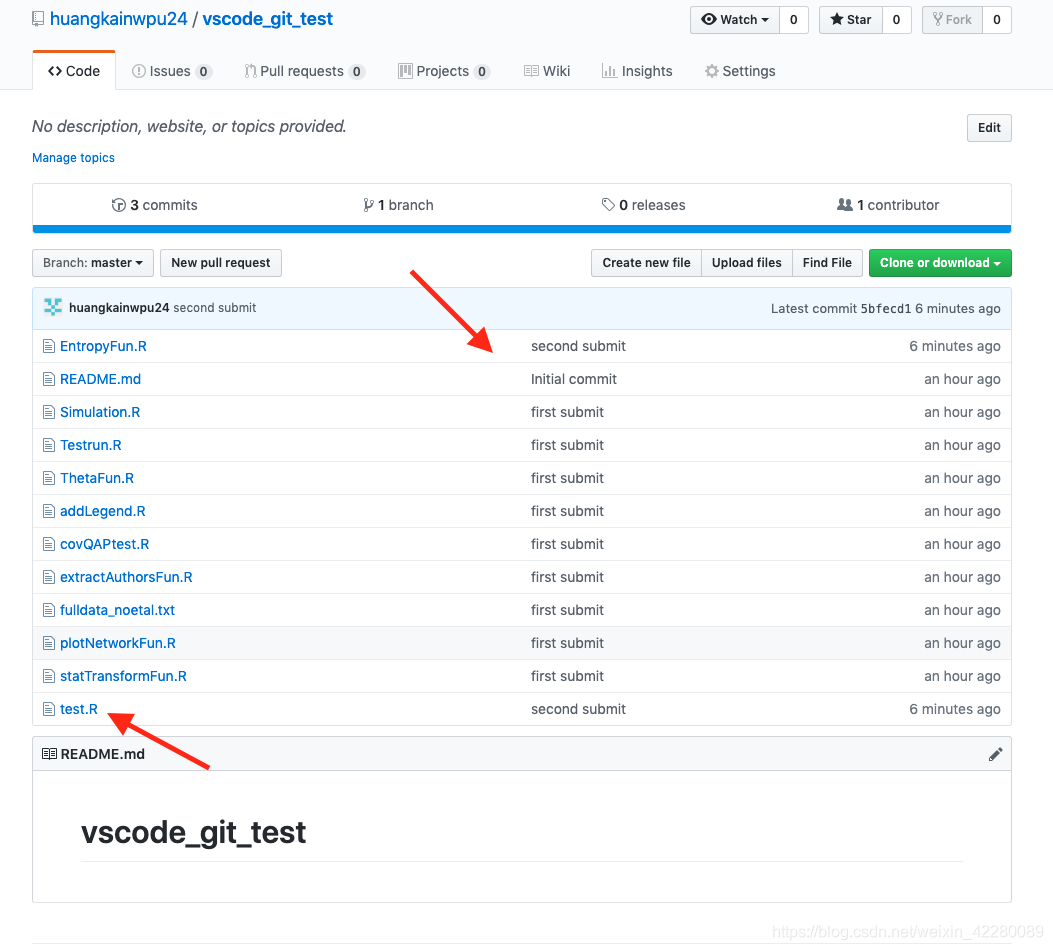The height and width of the screenshot is (950, 1053).
Task: Open the Clone or download dropdown
Action: (939, 262)
